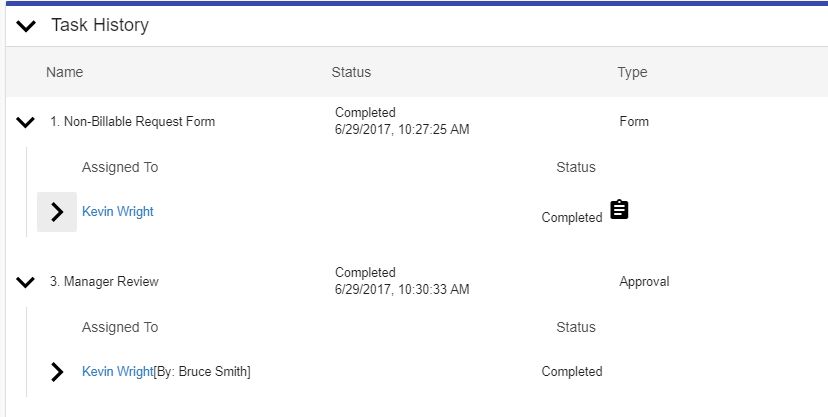This screenshot has width=828, height=417.
Task: Click the Name column header
Action: 64,72
